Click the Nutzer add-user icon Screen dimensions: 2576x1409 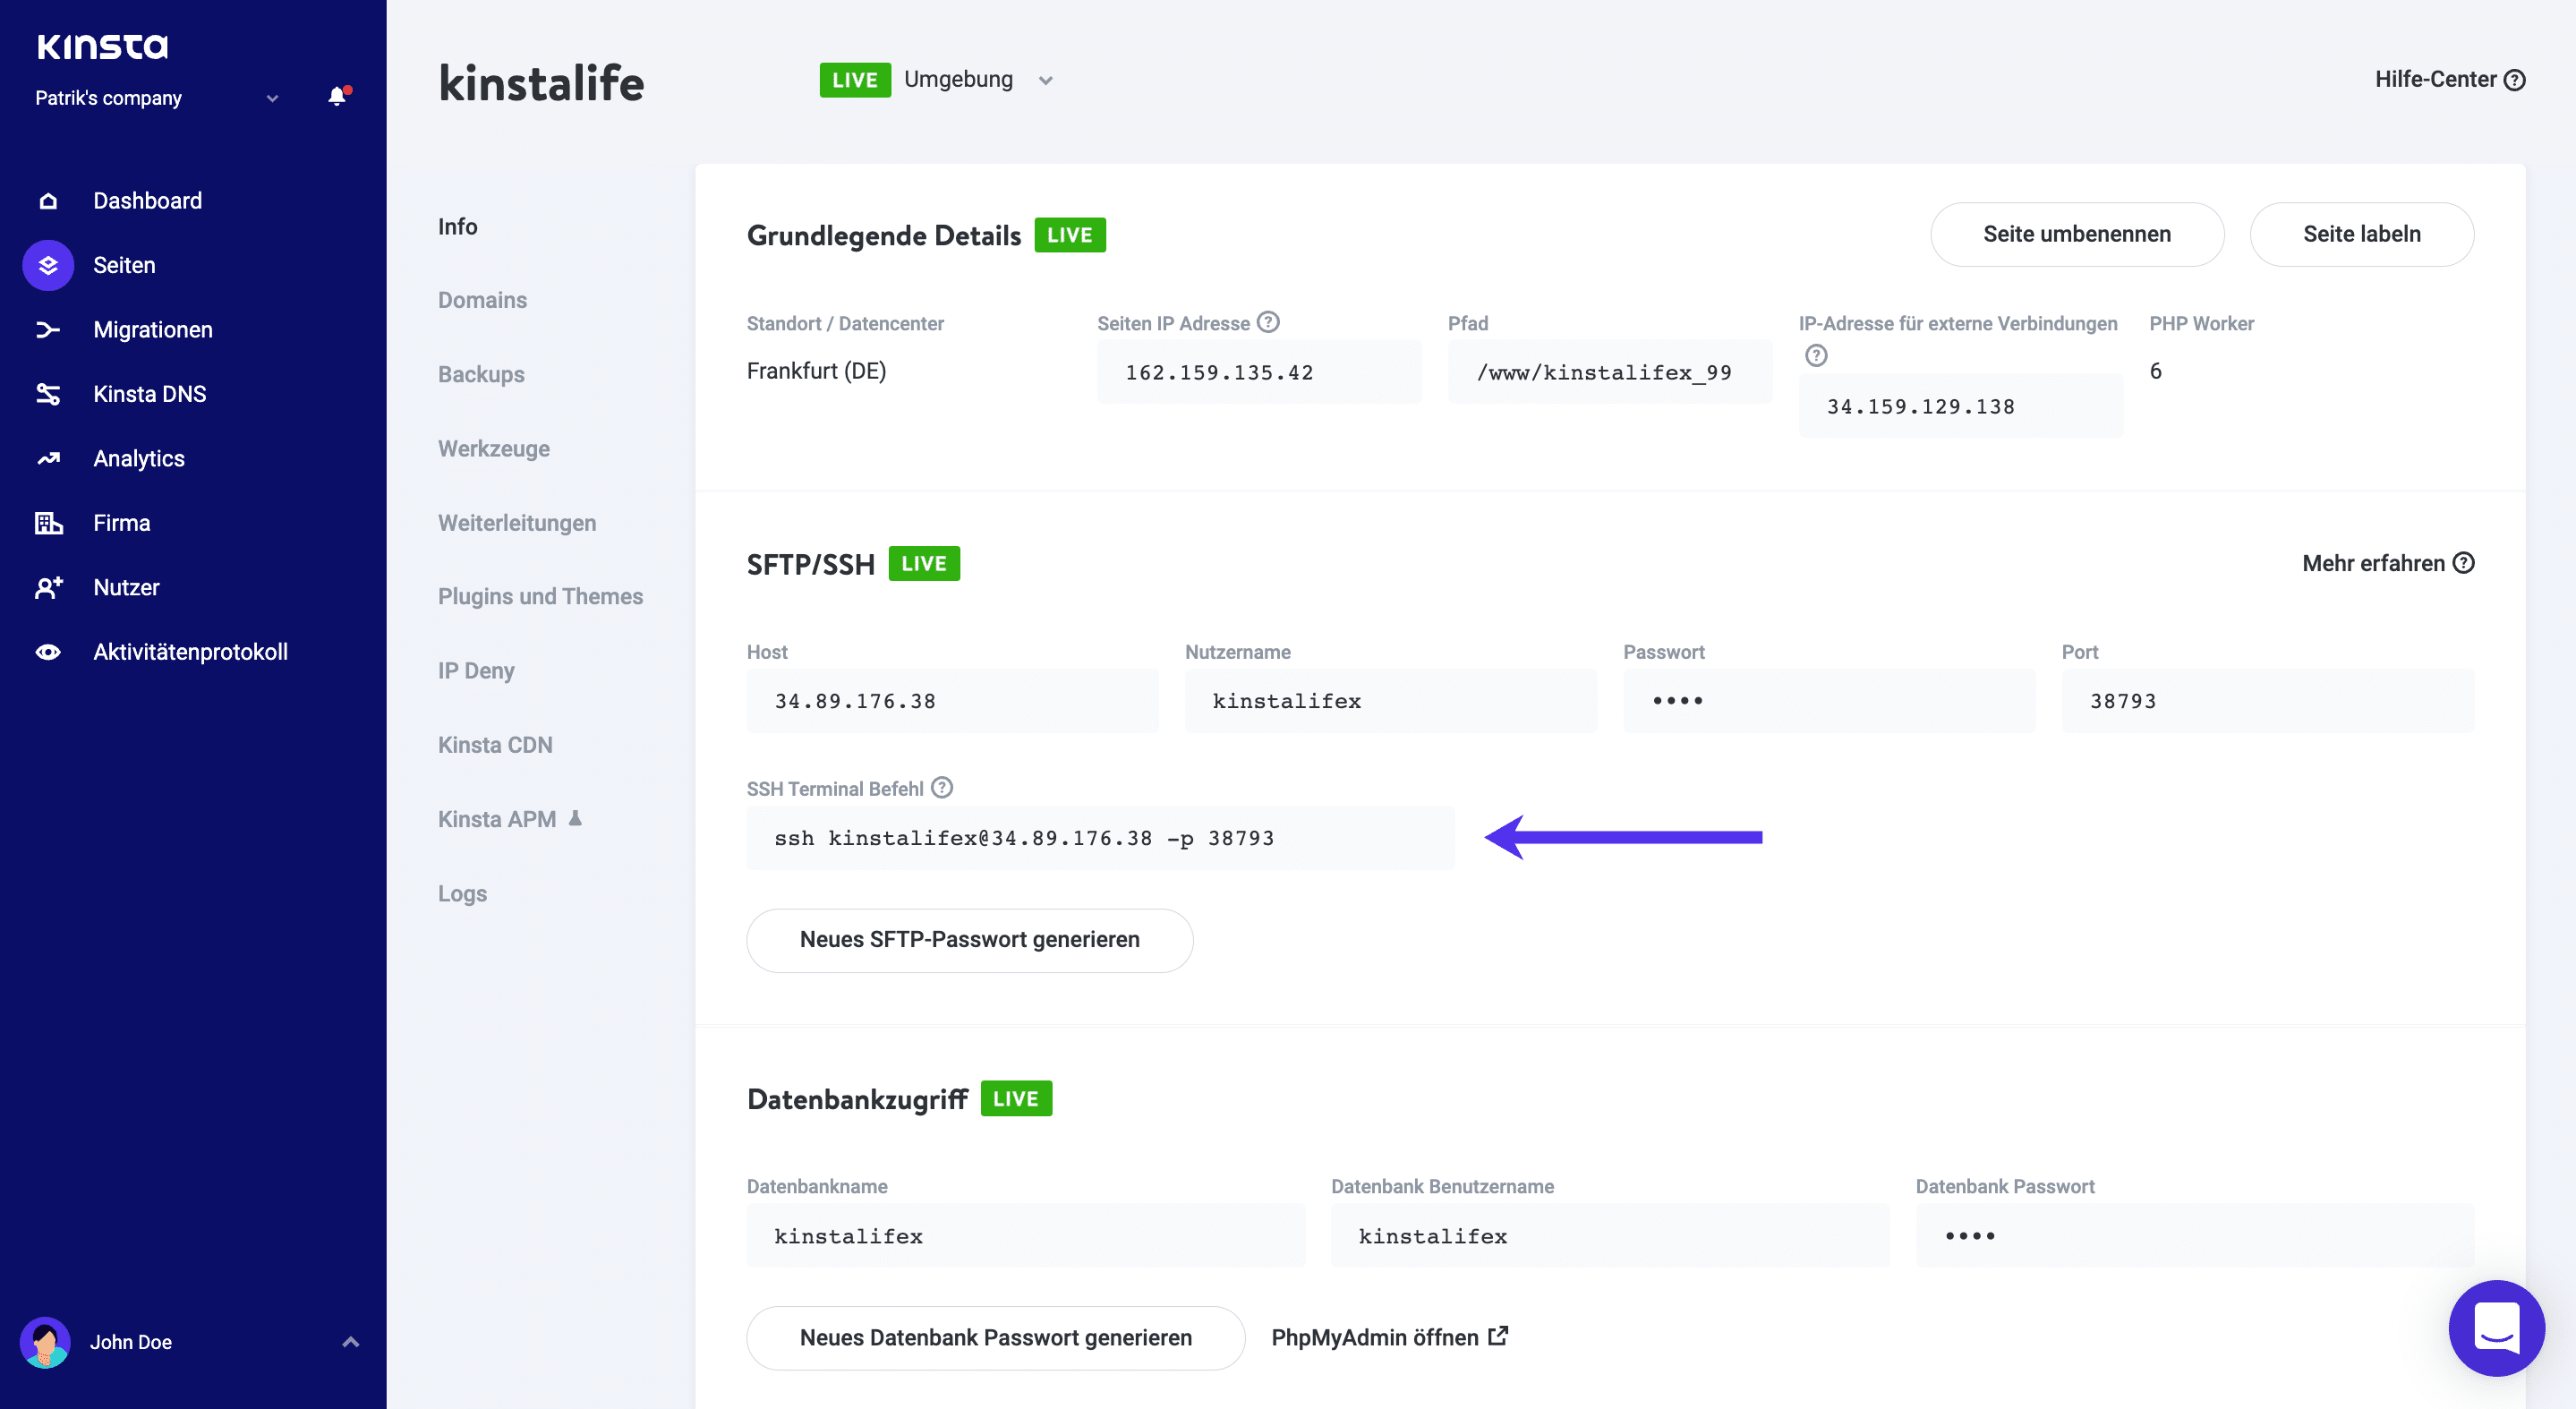click(48, 587)
